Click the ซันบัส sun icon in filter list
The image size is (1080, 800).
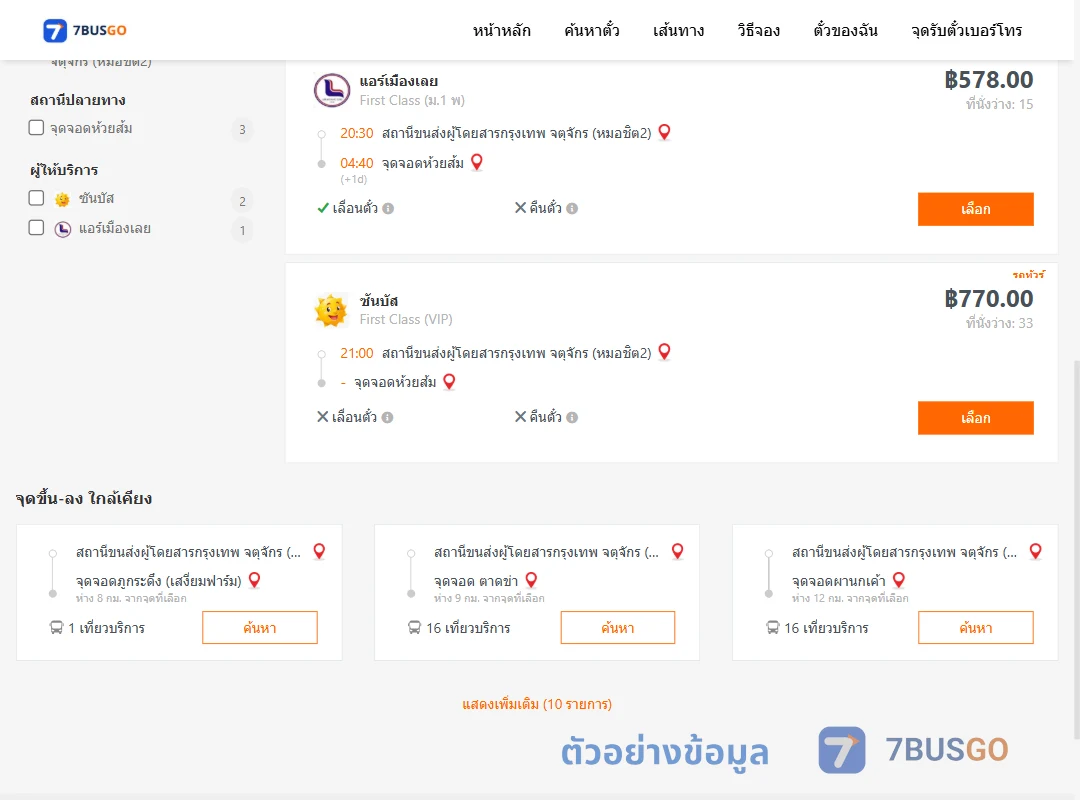point(62,199)
